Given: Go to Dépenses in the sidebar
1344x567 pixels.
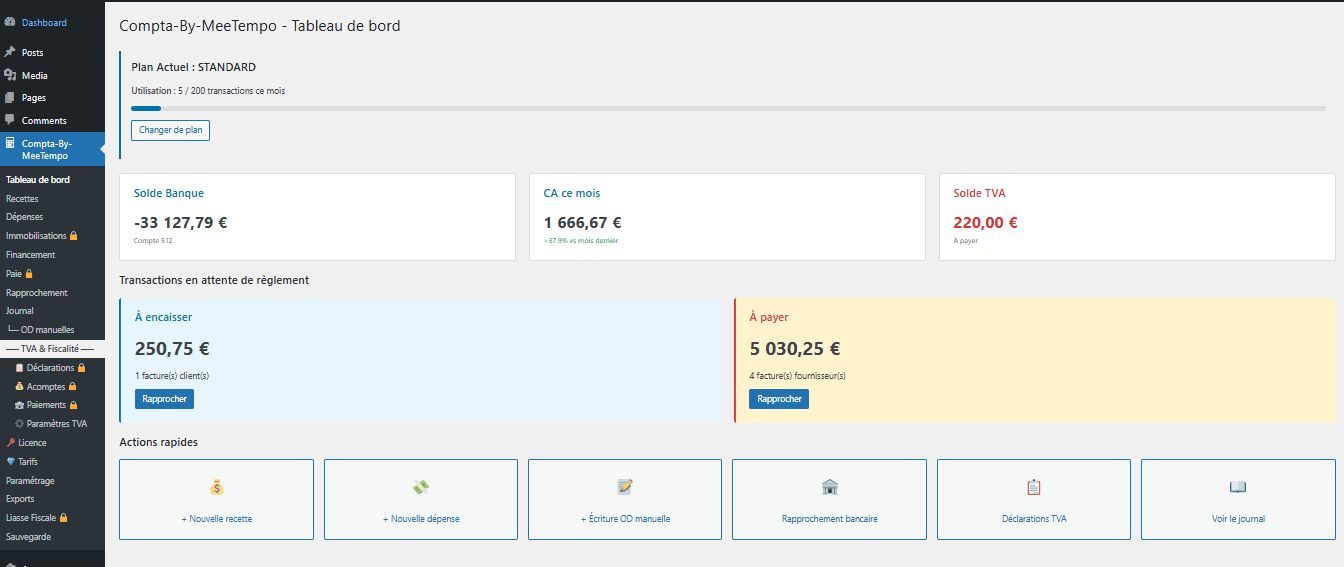Looking at the screenshot, I should pyautogui.click(x=24, y=217).
